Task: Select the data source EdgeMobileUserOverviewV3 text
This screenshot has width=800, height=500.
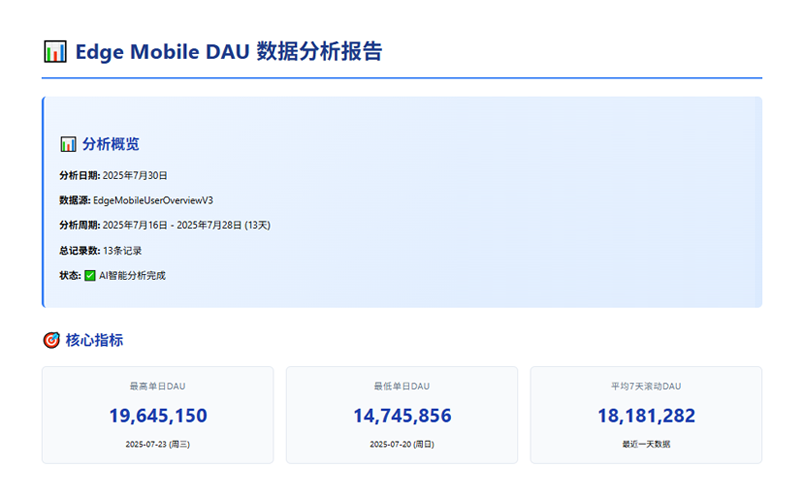Action: 153,201
